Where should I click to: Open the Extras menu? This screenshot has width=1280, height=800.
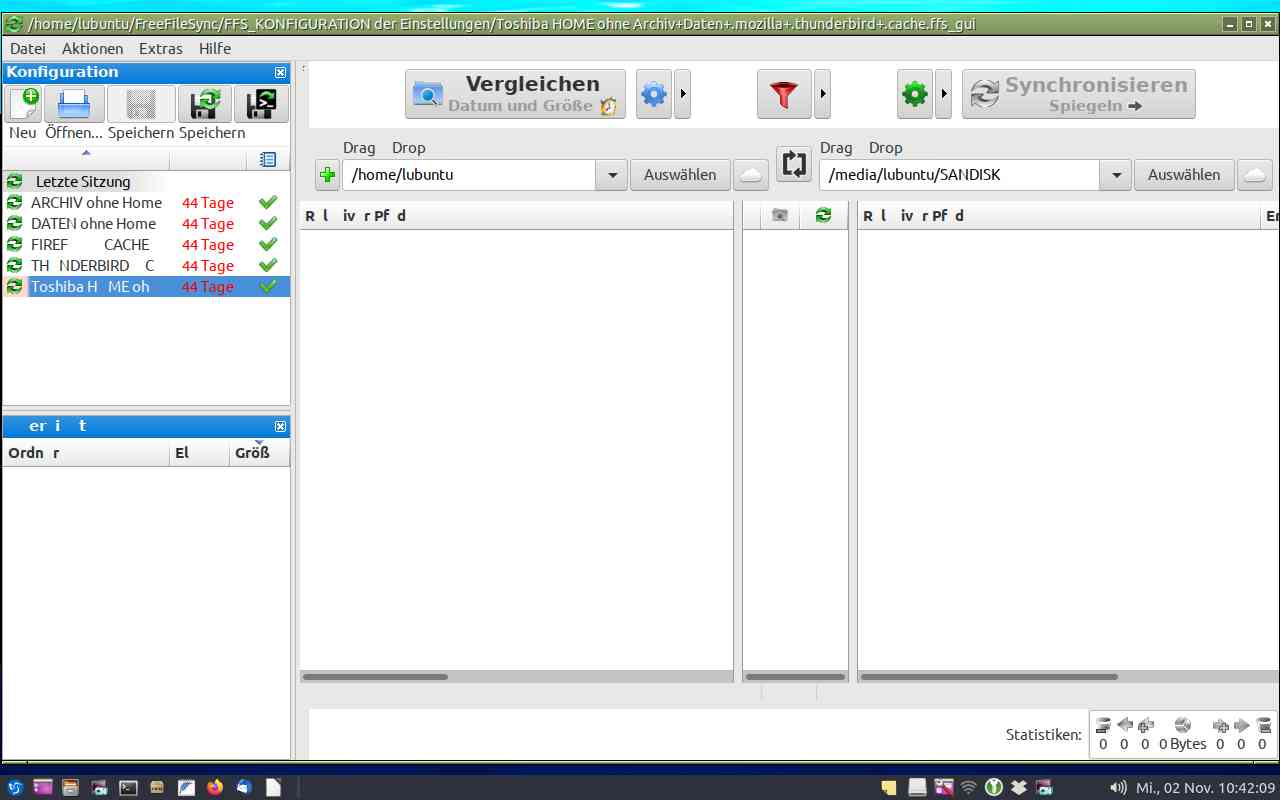pos(161,48)
